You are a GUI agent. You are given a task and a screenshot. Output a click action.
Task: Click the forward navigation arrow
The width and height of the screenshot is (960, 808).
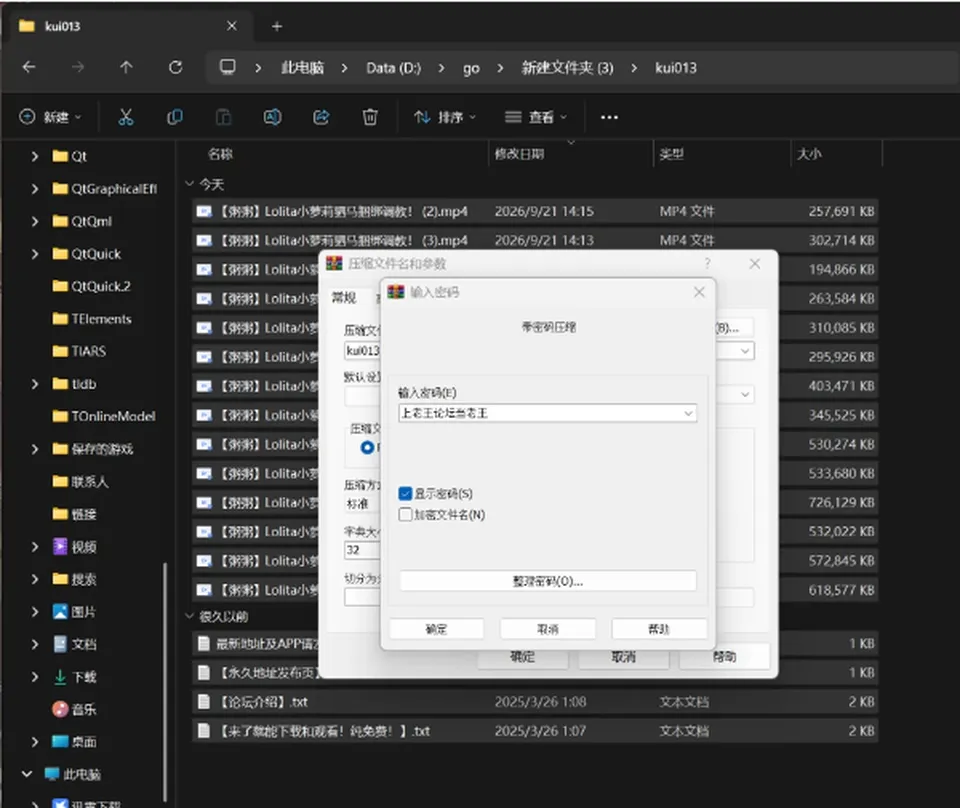pyautogui.click(x=78, y=67)
